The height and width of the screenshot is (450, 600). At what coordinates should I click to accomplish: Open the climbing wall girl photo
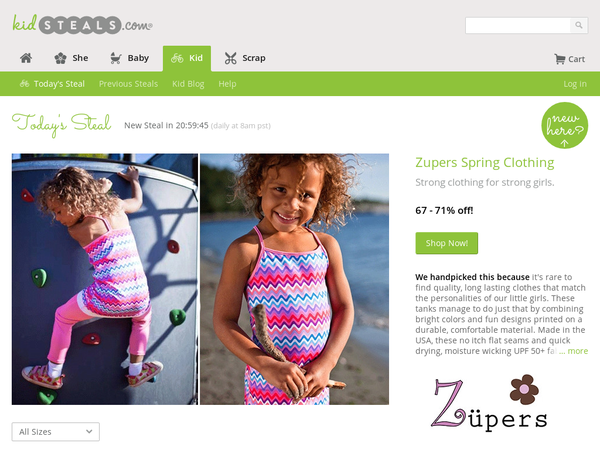click(105, 279)
